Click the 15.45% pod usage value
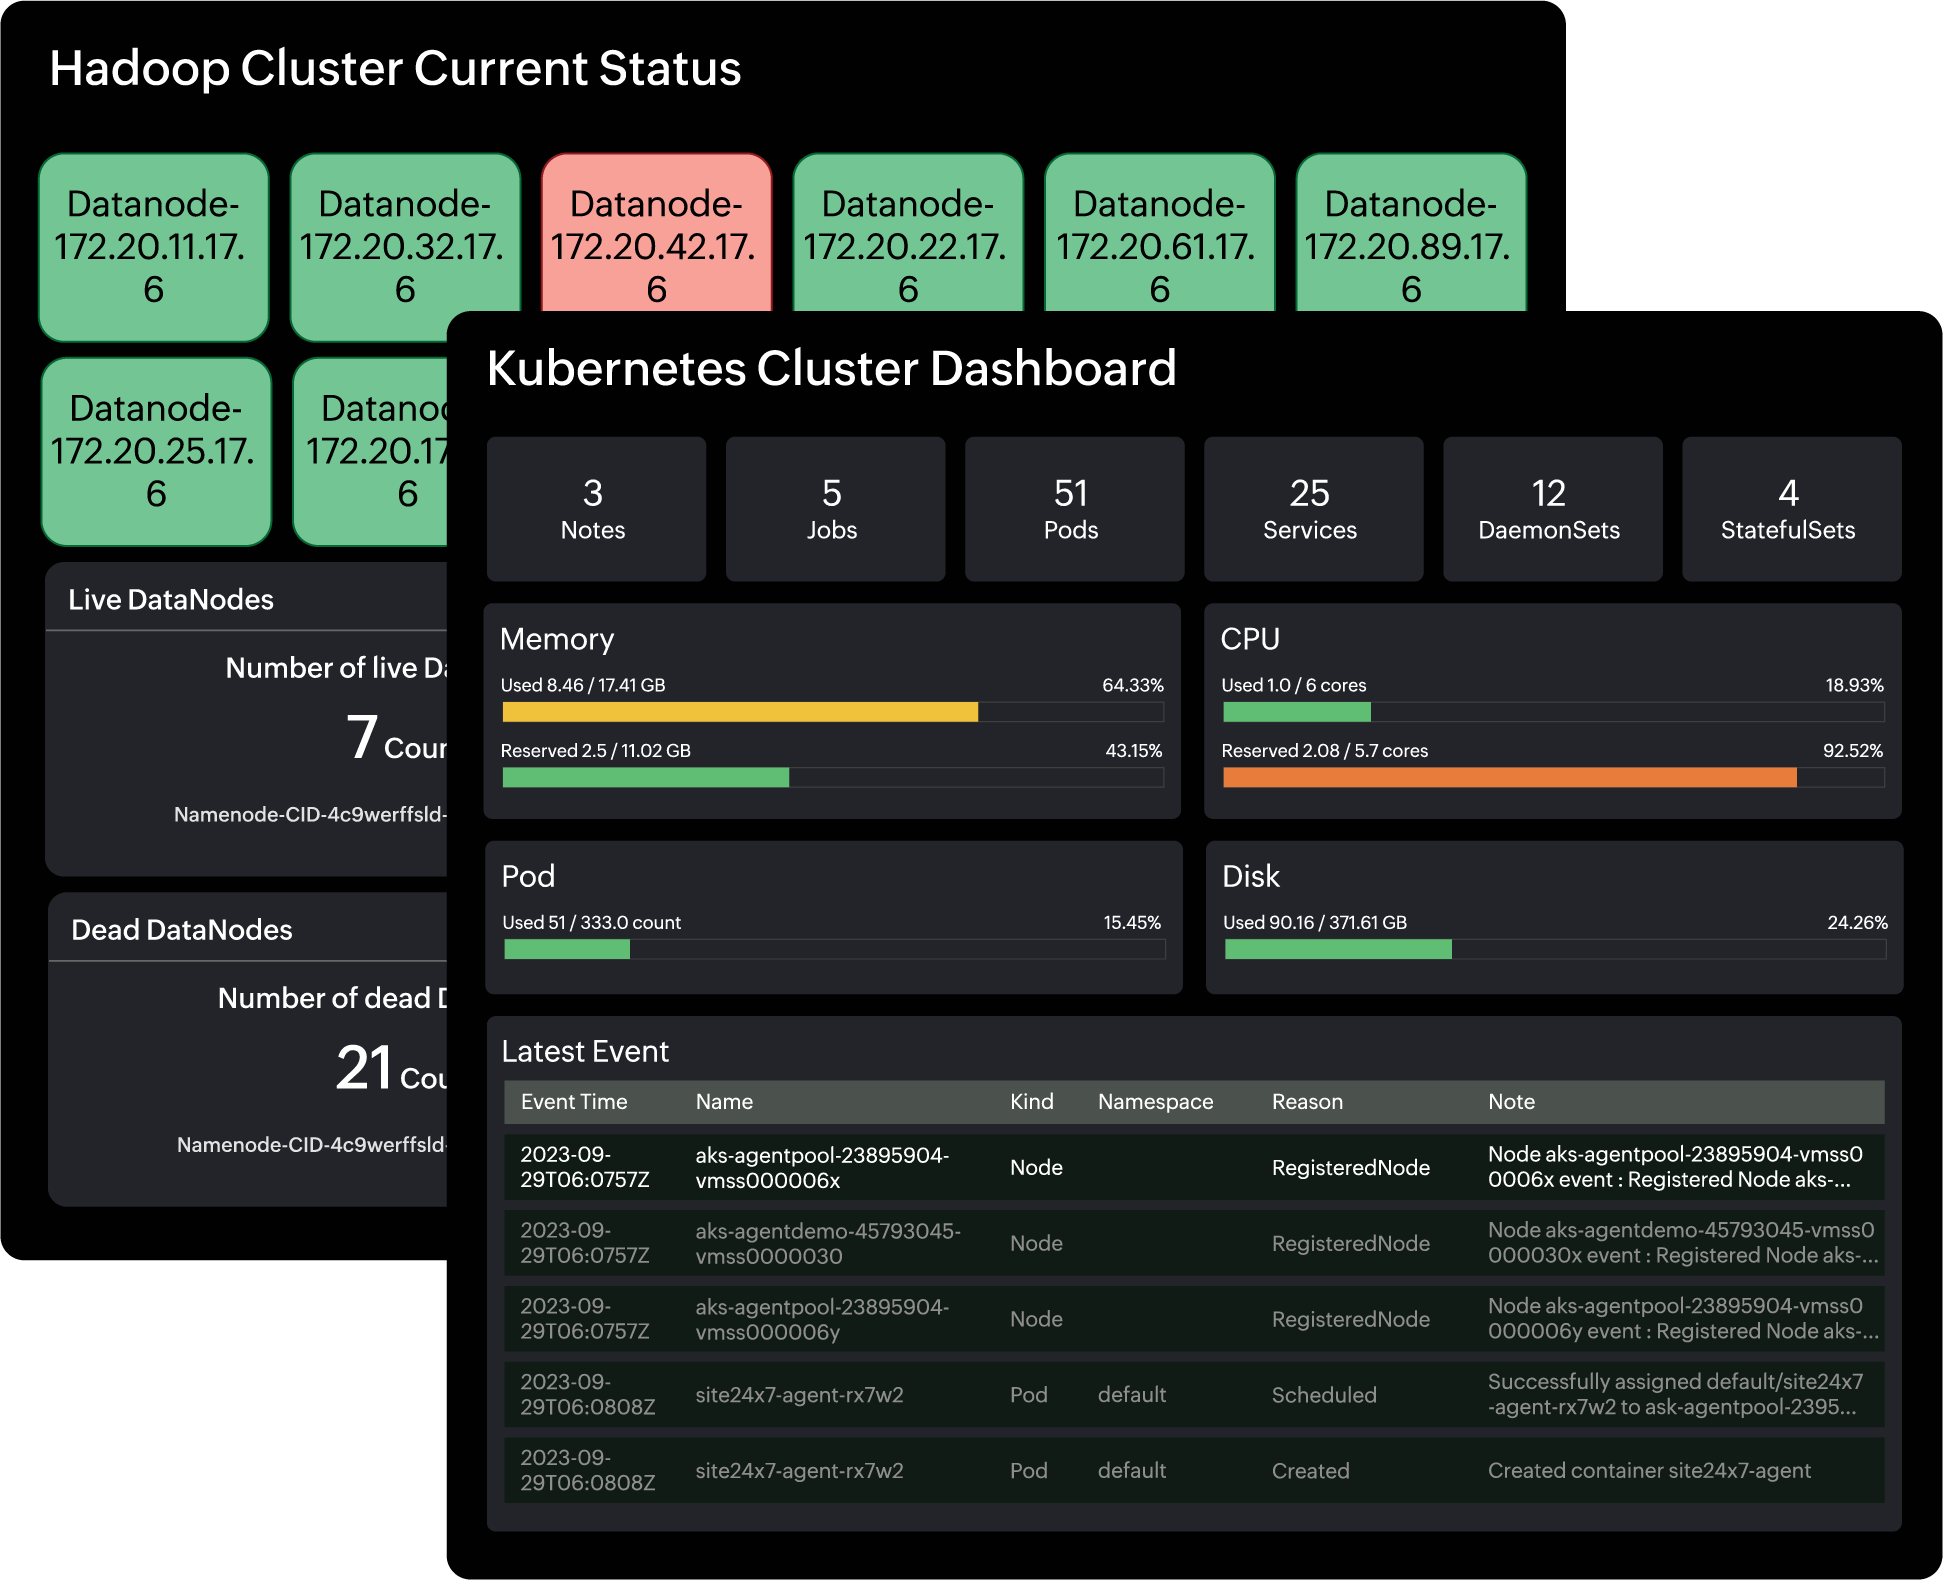 pos(1132,922)
